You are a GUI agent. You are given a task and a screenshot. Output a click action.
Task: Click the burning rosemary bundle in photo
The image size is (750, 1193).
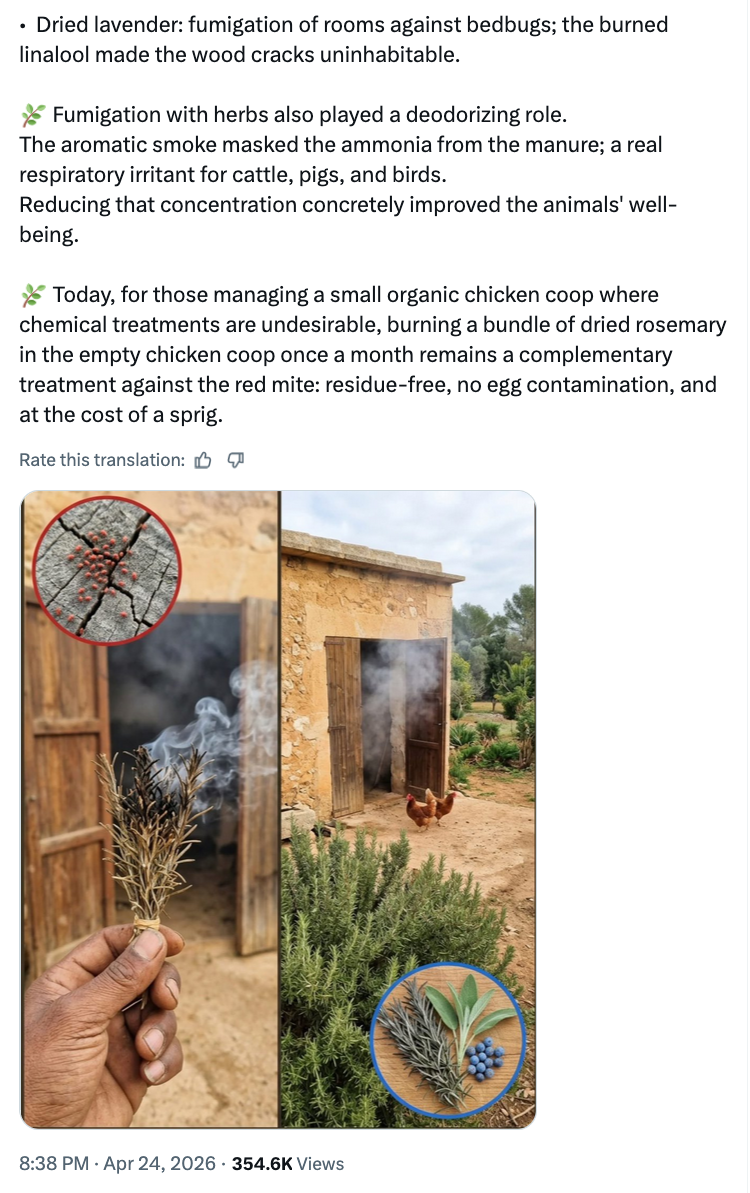152,840
